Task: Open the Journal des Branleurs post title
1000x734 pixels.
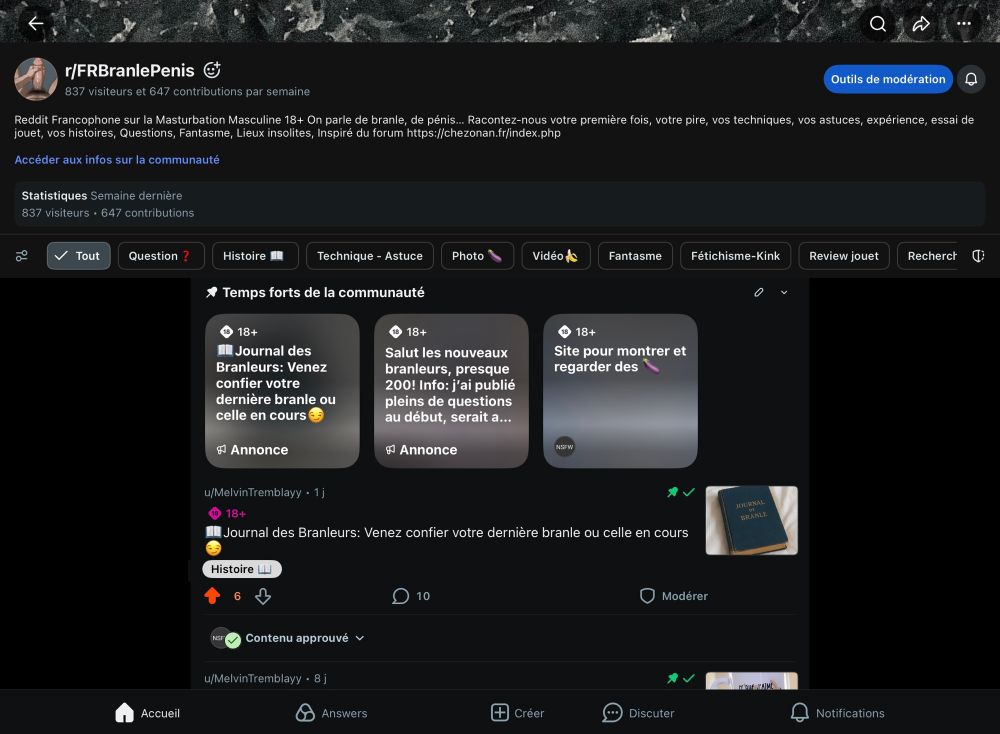Action: (x=446, y=540)
